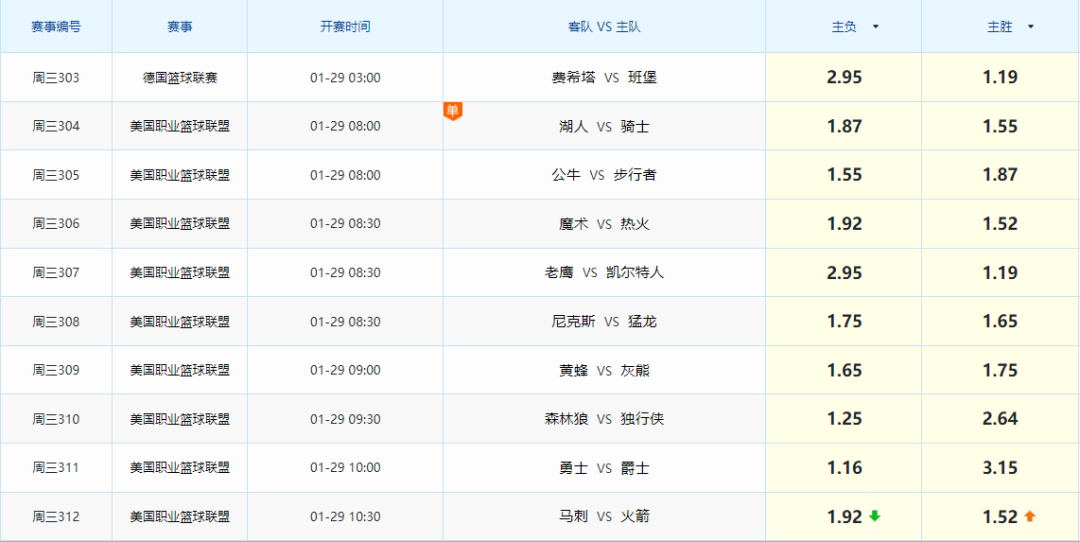Click match number 周三310
The height and width of the screenshot is (542, 1080).
pyautogui.click(x=56, y=419)
